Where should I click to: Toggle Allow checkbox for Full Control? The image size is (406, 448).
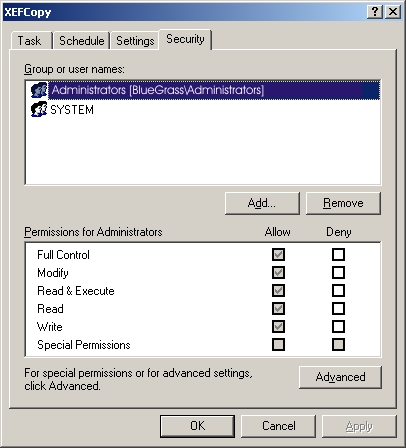tap(278, 255)
